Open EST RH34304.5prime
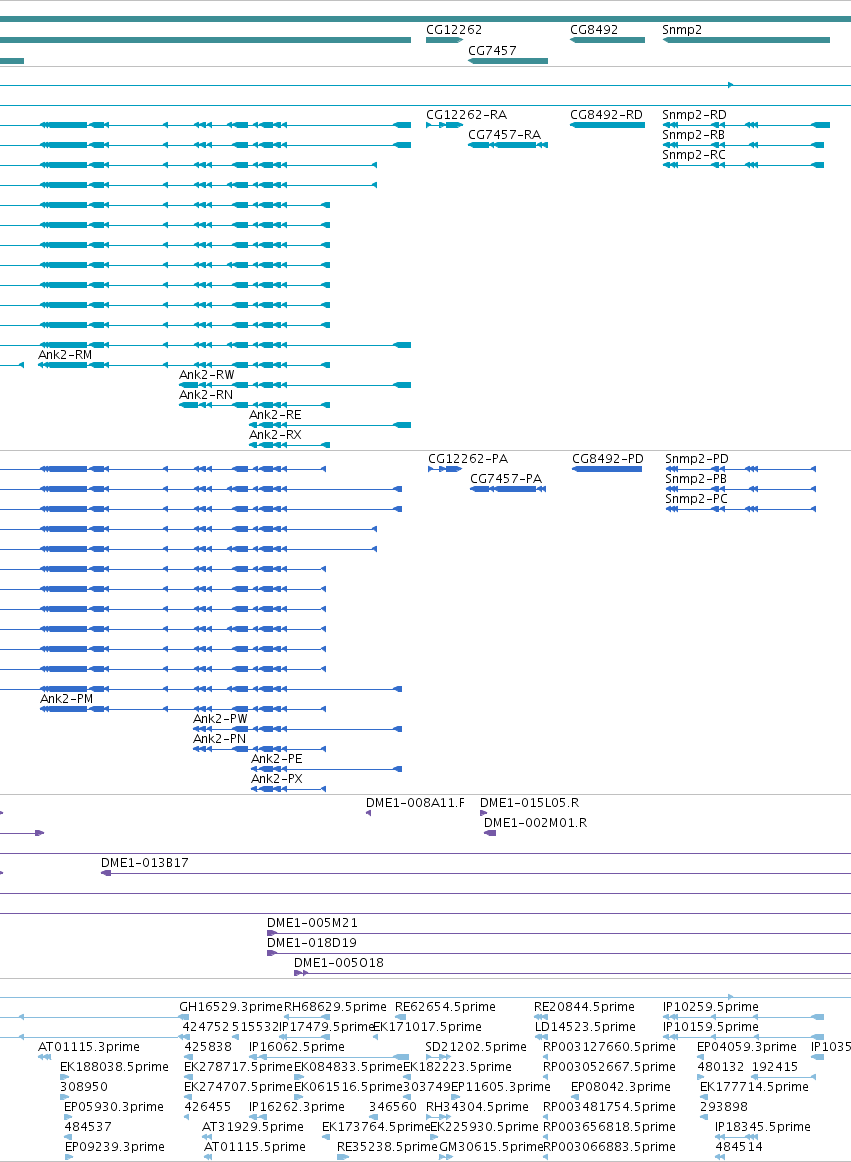Screen dimensions: 851x1162 (477, 1106)
